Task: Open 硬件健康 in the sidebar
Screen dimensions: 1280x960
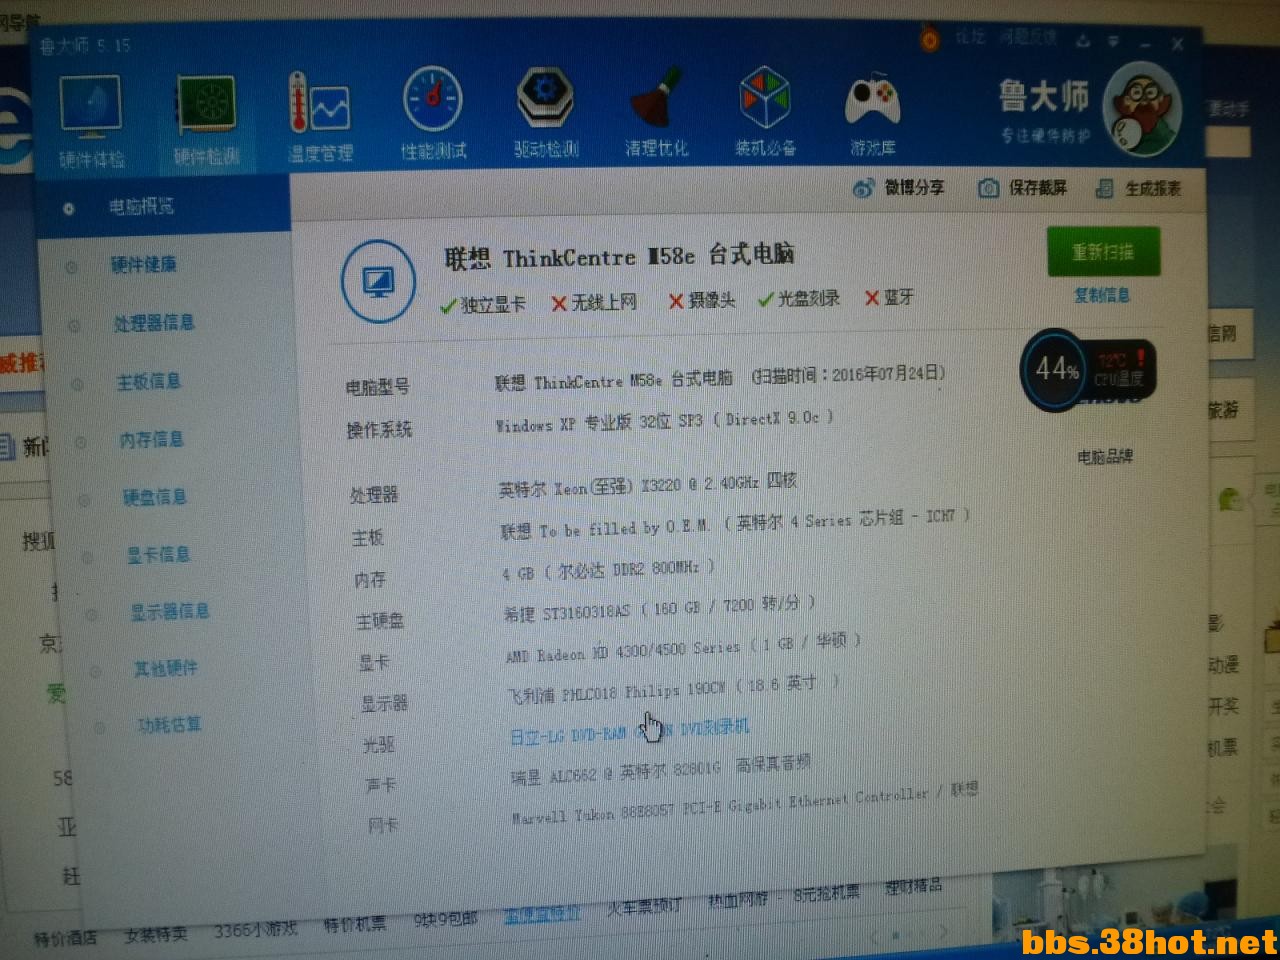Action: point(143,264)
